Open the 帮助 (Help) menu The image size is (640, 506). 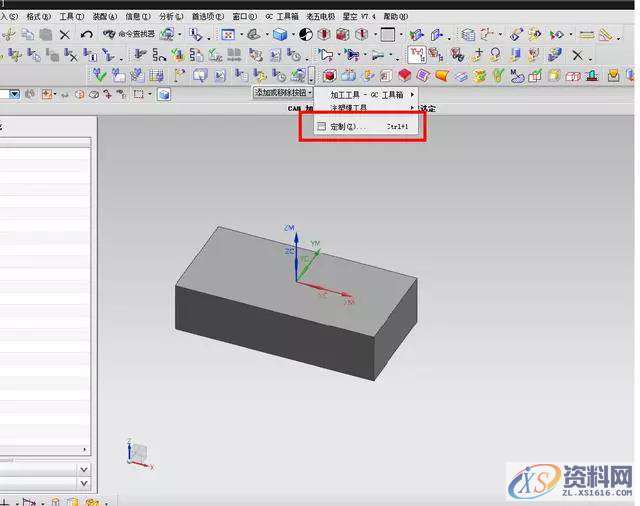[x=394, y=17]
